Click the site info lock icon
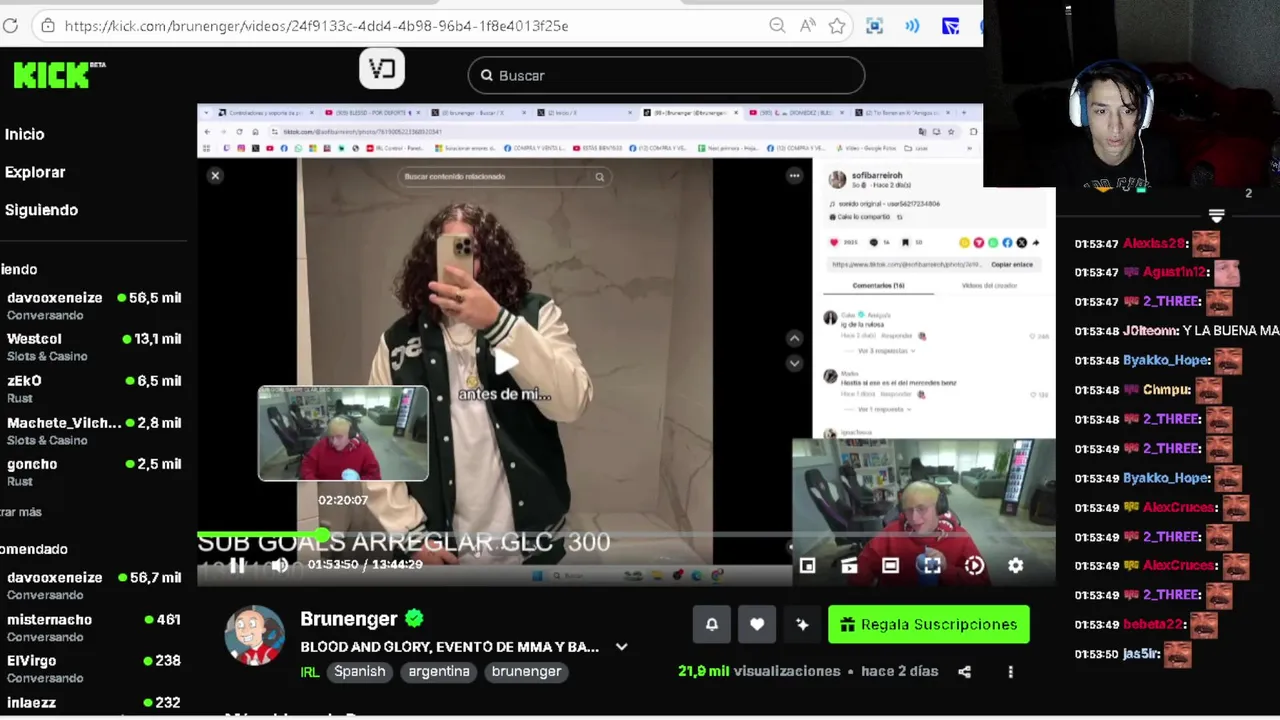The image size is (1280, 720). point(47,26)
